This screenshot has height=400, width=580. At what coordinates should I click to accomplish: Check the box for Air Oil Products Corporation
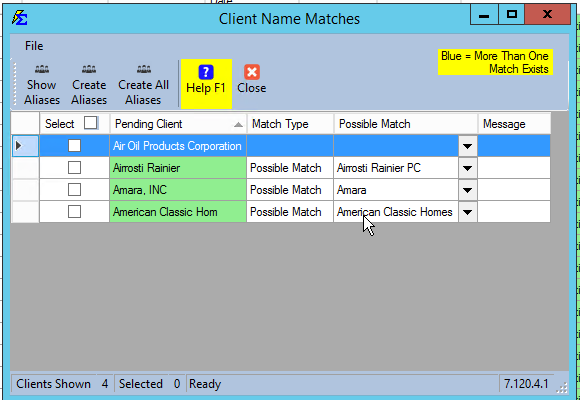coord(74,145)
